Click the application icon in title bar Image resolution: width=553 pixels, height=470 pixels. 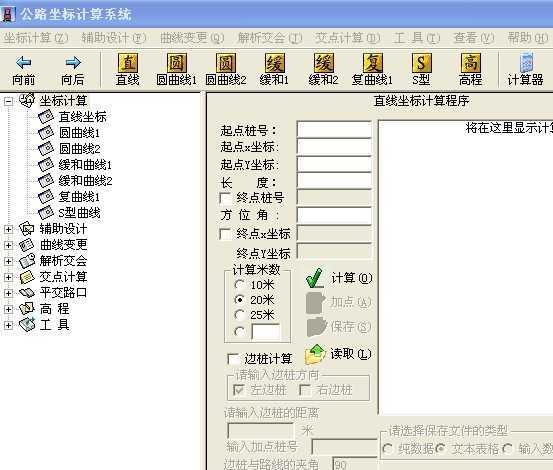[x=8, y=14]
